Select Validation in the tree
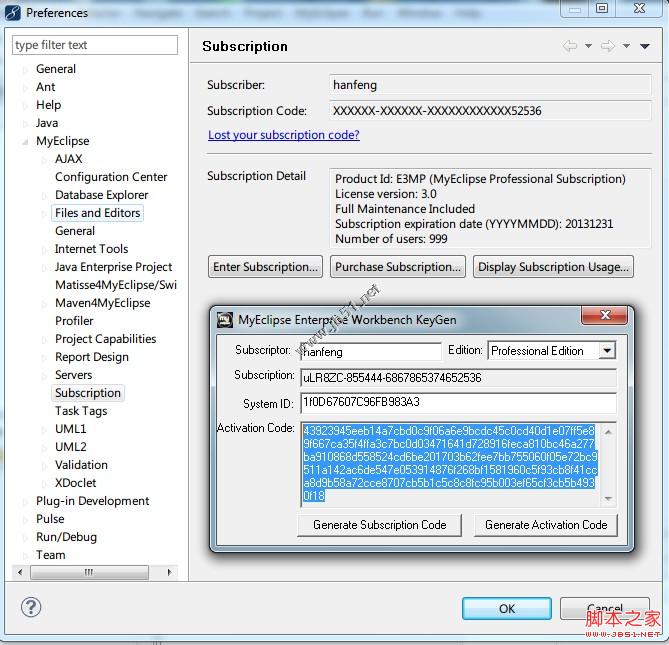669x645 pixels. click(x=81, y=465)
